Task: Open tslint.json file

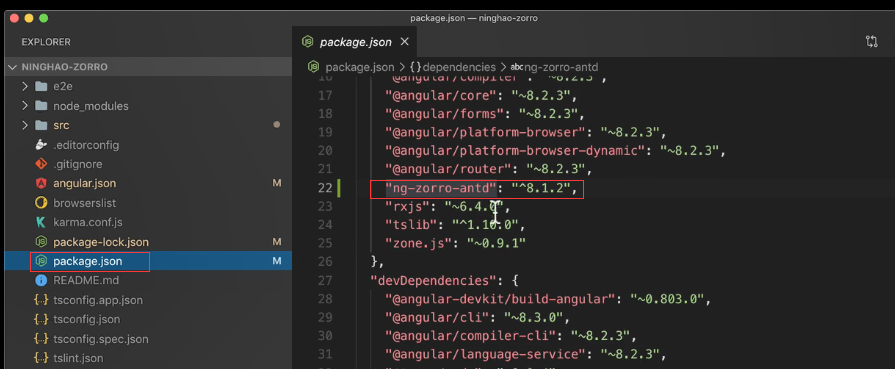Action: [78, 359]
